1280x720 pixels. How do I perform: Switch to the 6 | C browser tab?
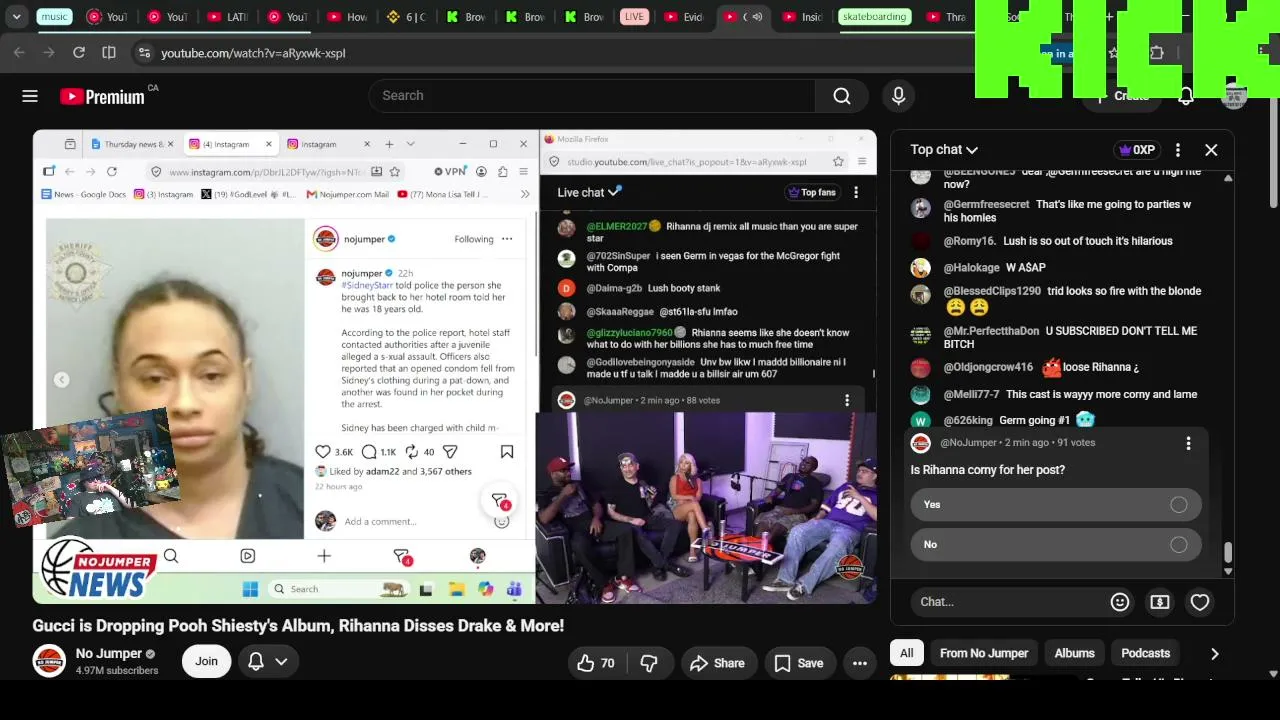click(408, 17)
